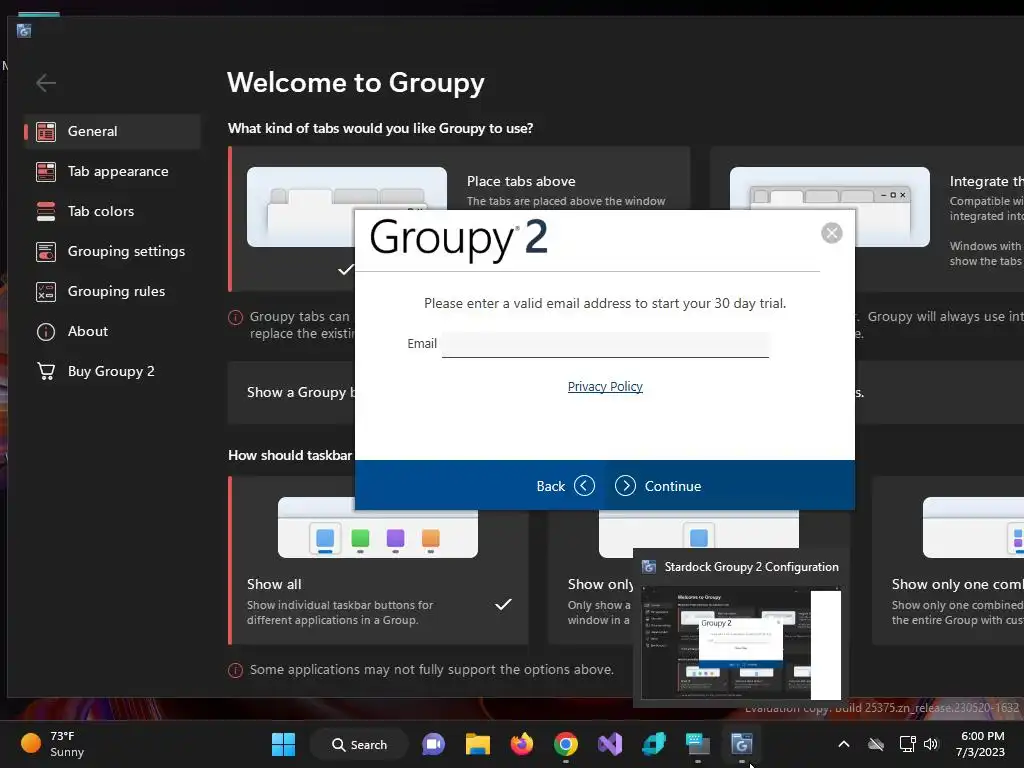The image size is (1024, 768).
Task: Select the Show all taskbar option
Action: [x=378, y=560]
